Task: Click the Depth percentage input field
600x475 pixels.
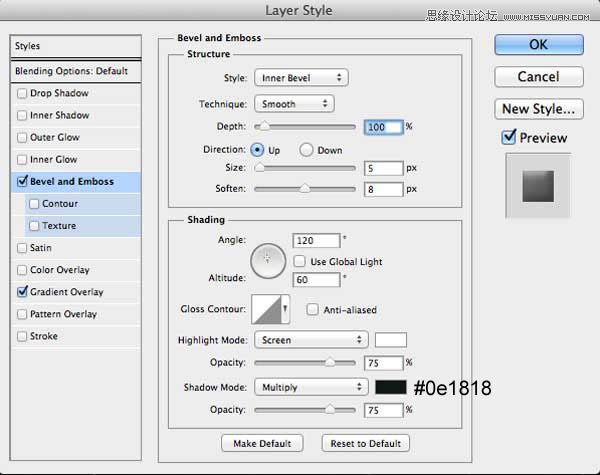Action: [x=384, y=127]
